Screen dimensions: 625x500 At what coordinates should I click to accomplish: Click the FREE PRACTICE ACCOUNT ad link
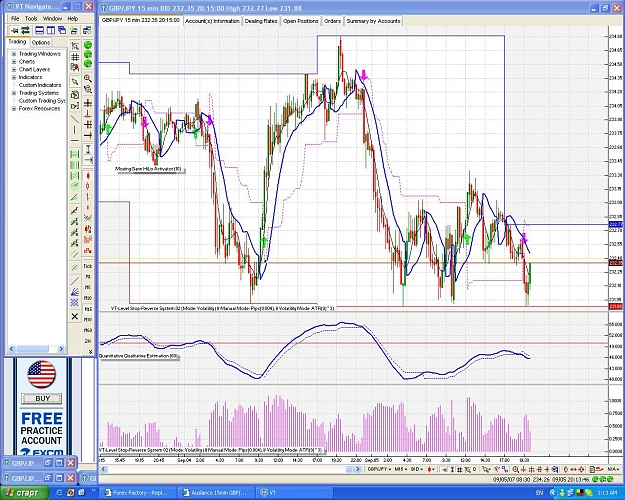pos(42,429)
